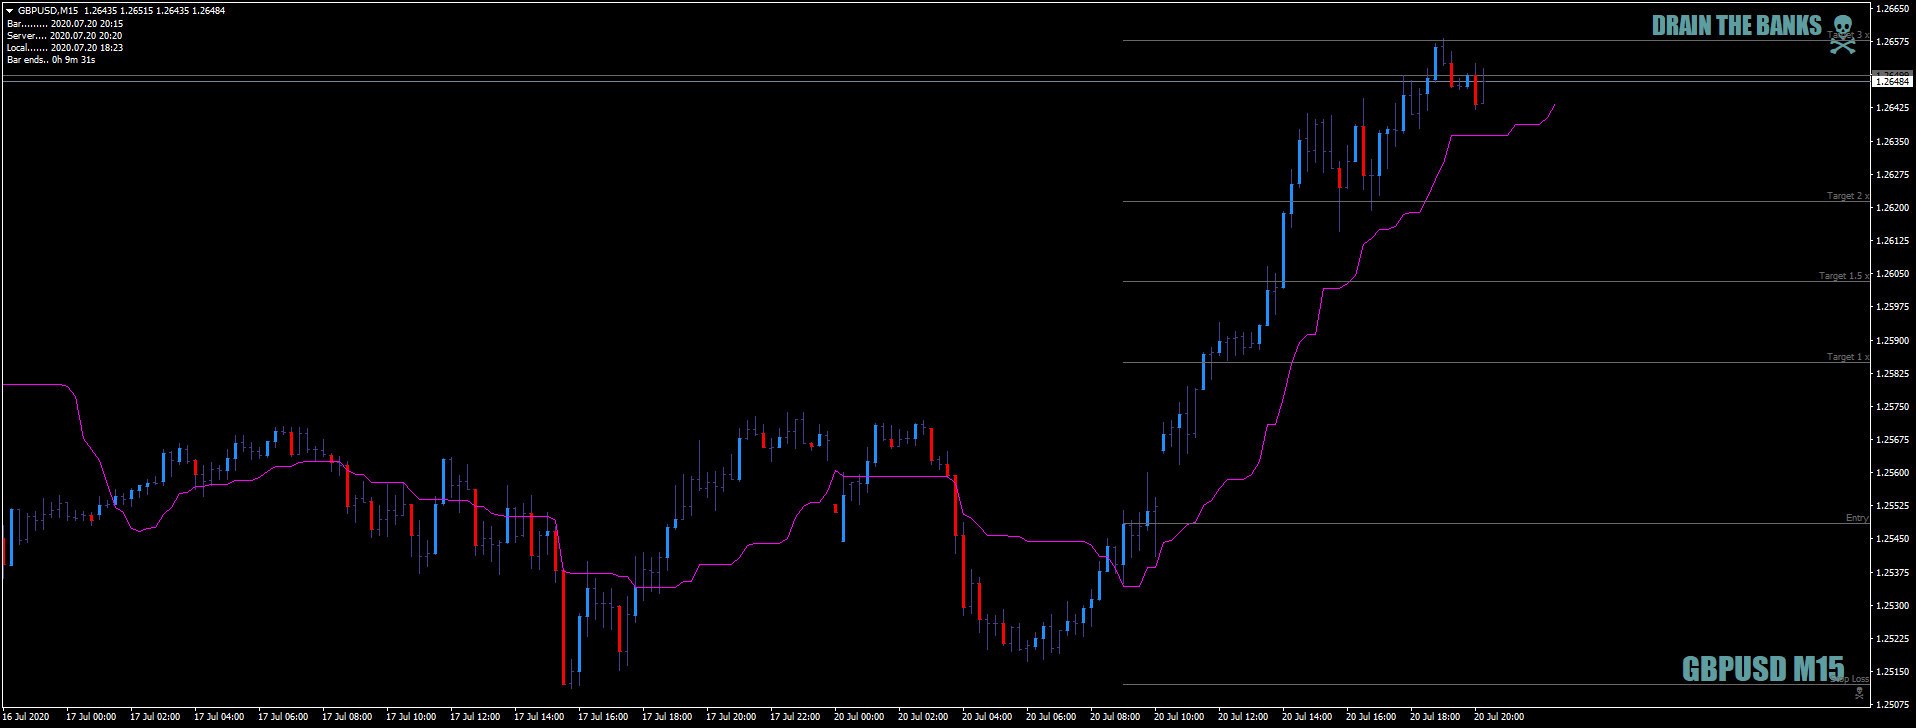Click price scale value 1.25600

coord(1893,473)
